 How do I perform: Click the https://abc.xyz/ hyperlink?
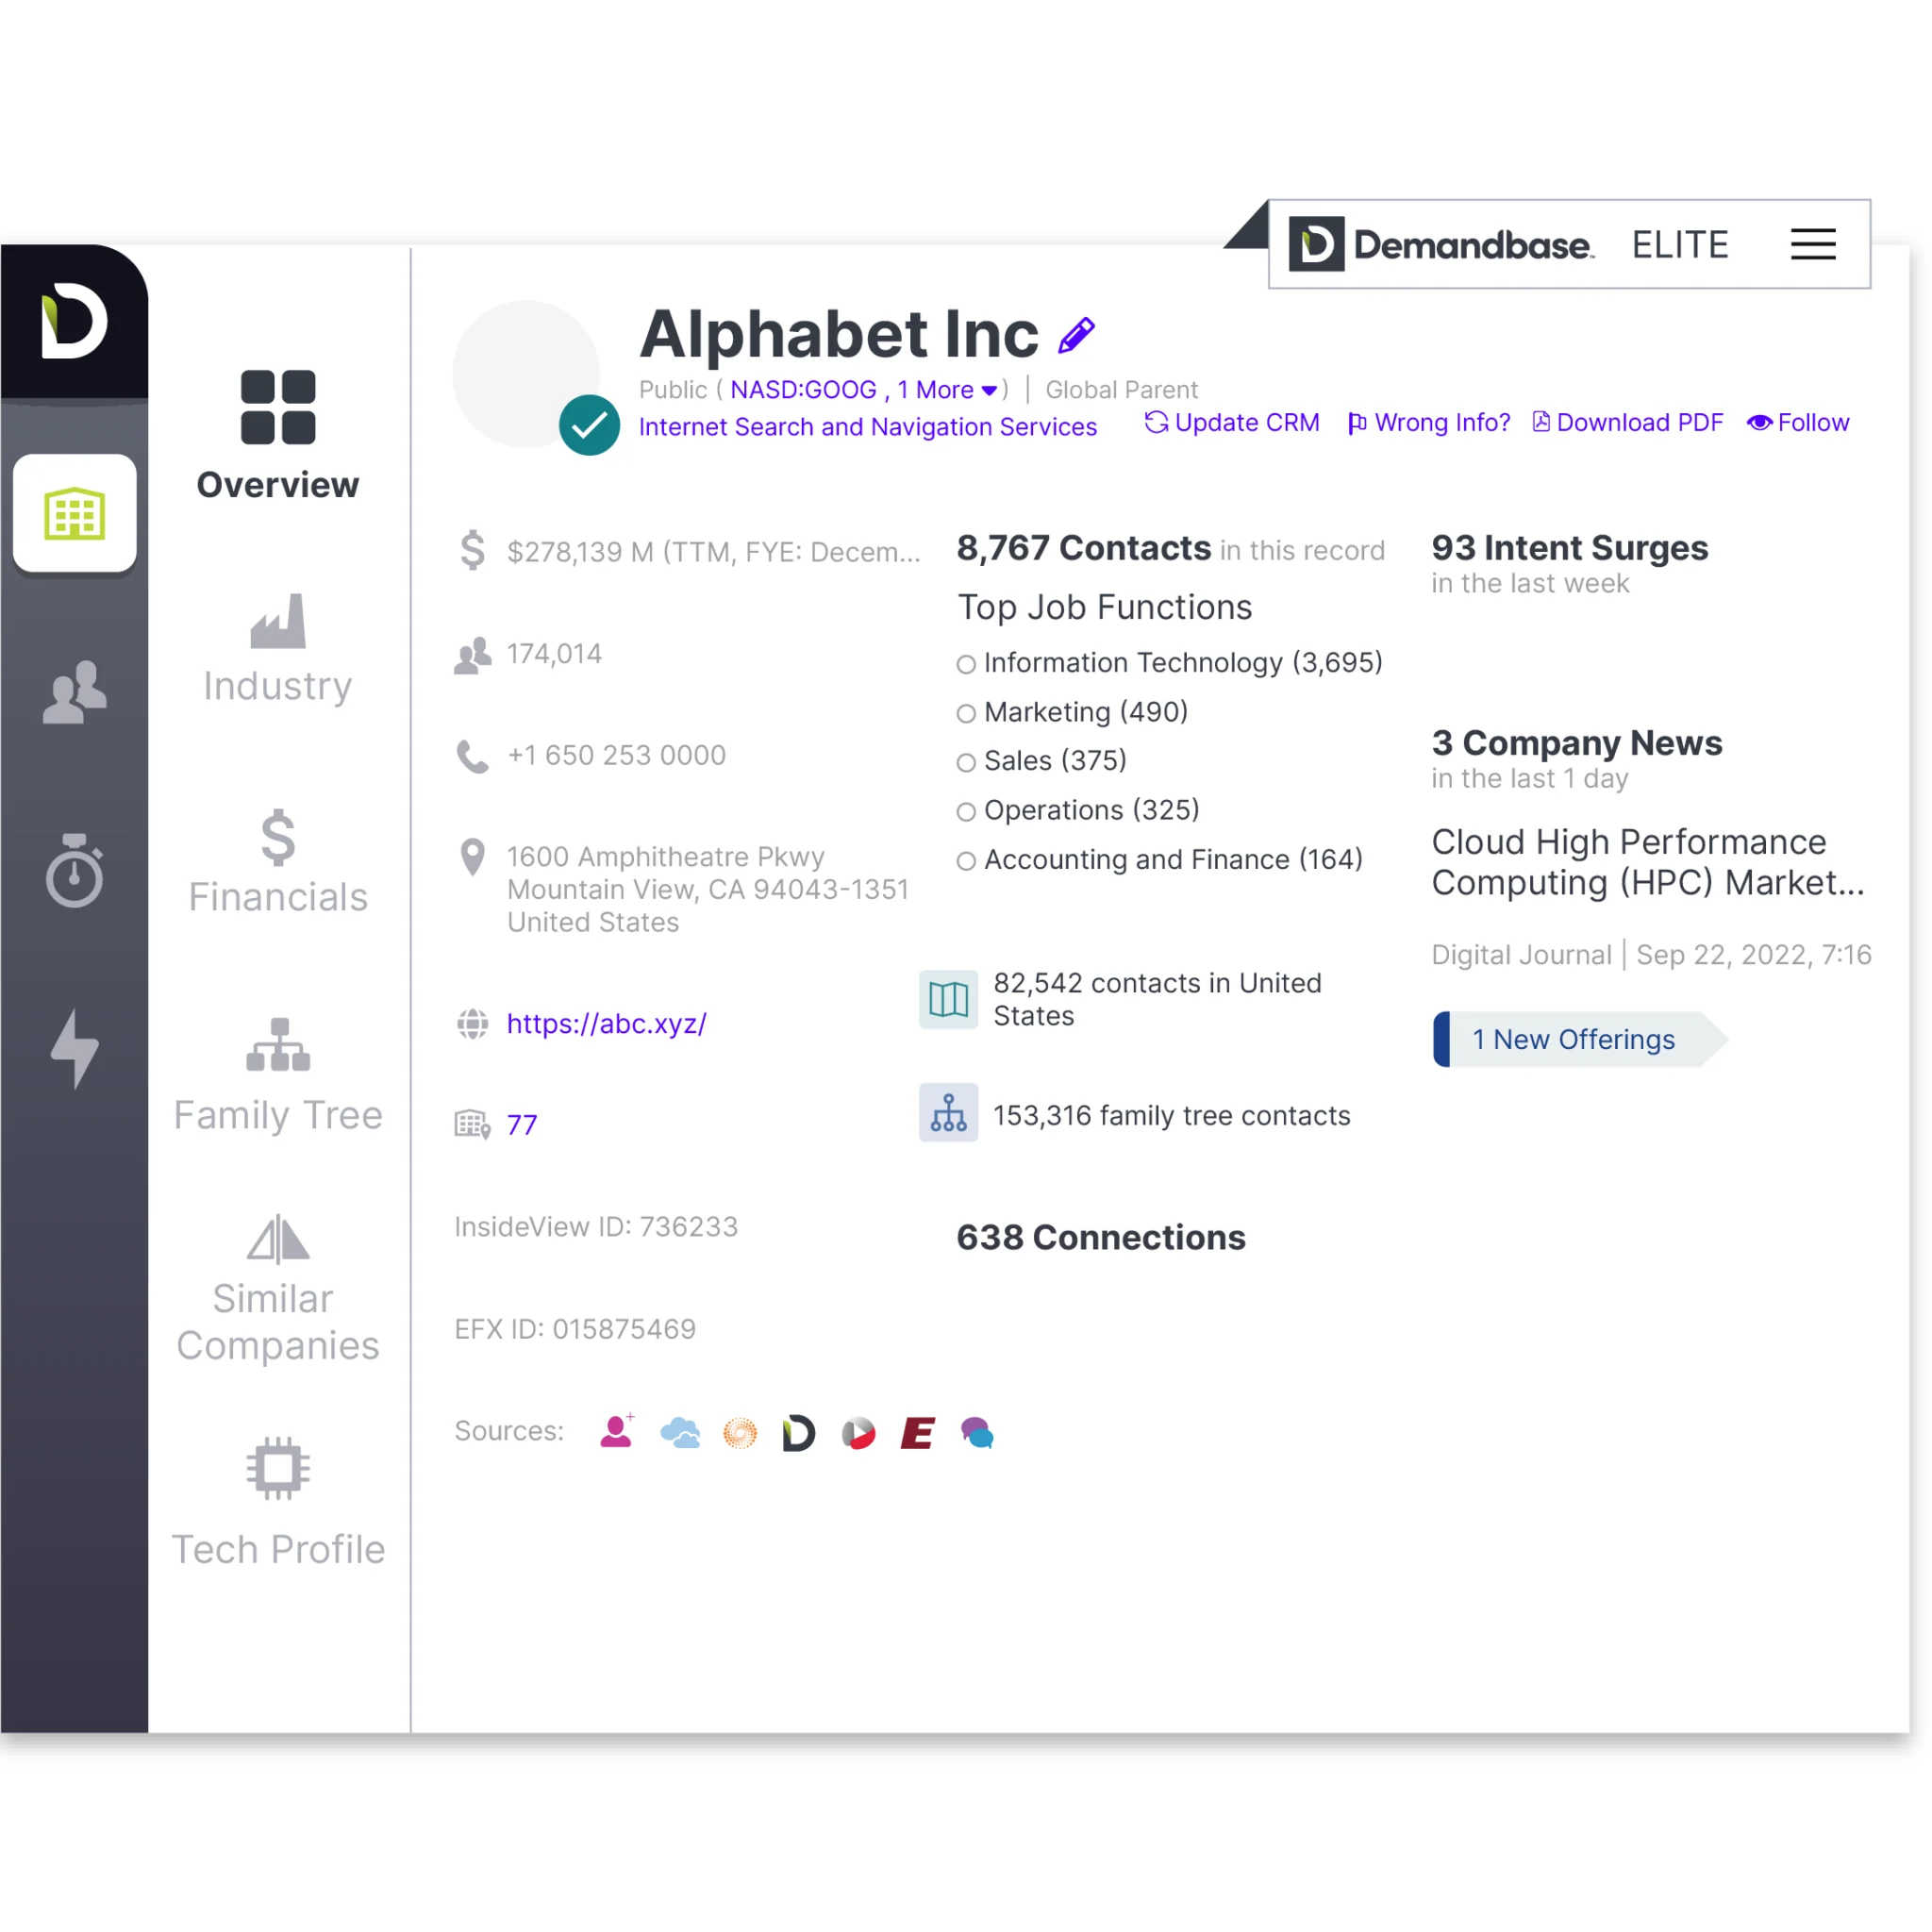coord(605,1023)
